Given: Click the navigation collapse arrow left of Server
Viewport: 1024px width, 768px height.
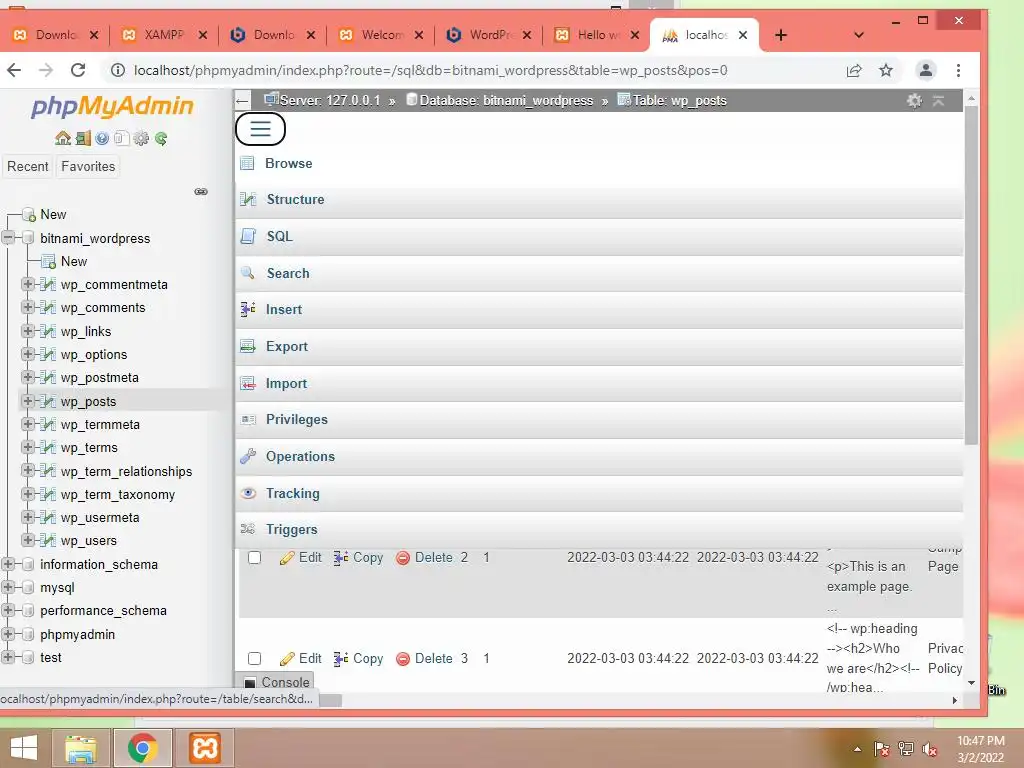Looking at the screenshot, I should 242,101.
